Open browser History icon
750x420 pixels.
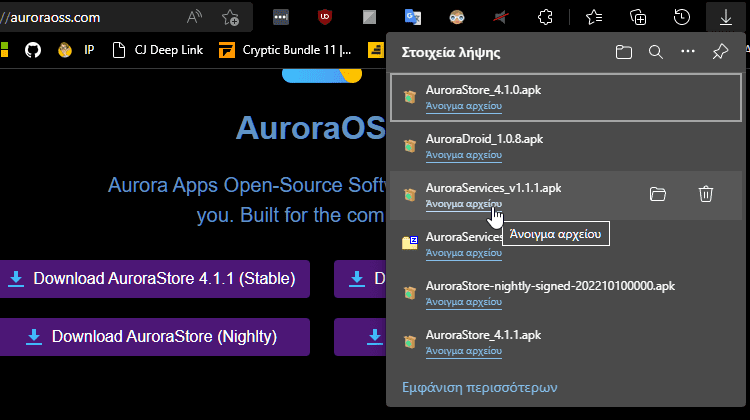pos(682,18)
